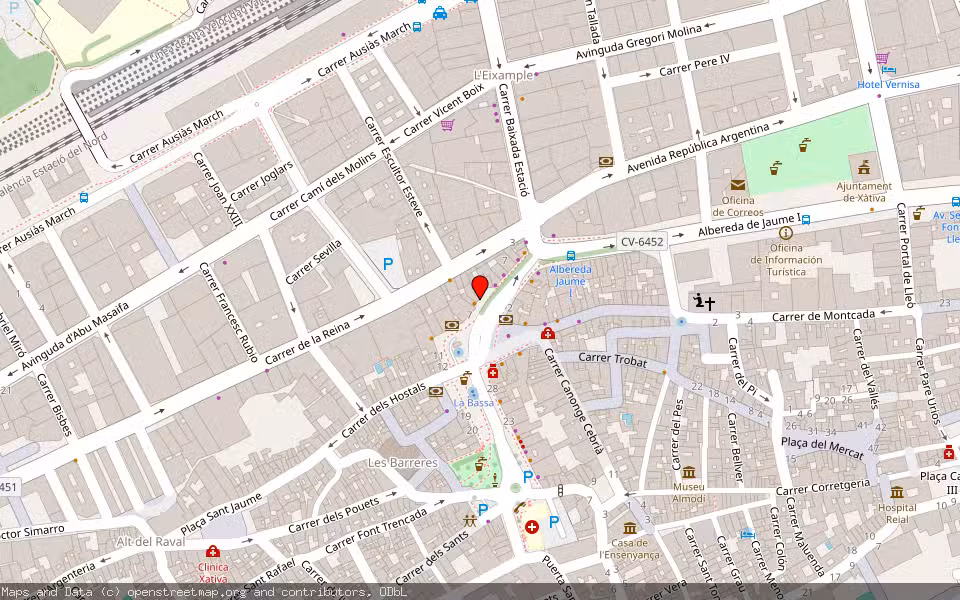Click the bus stop icon above Alberedа Jaume
Viewport: 960px width, 600px height.
(x=571, y=256)
